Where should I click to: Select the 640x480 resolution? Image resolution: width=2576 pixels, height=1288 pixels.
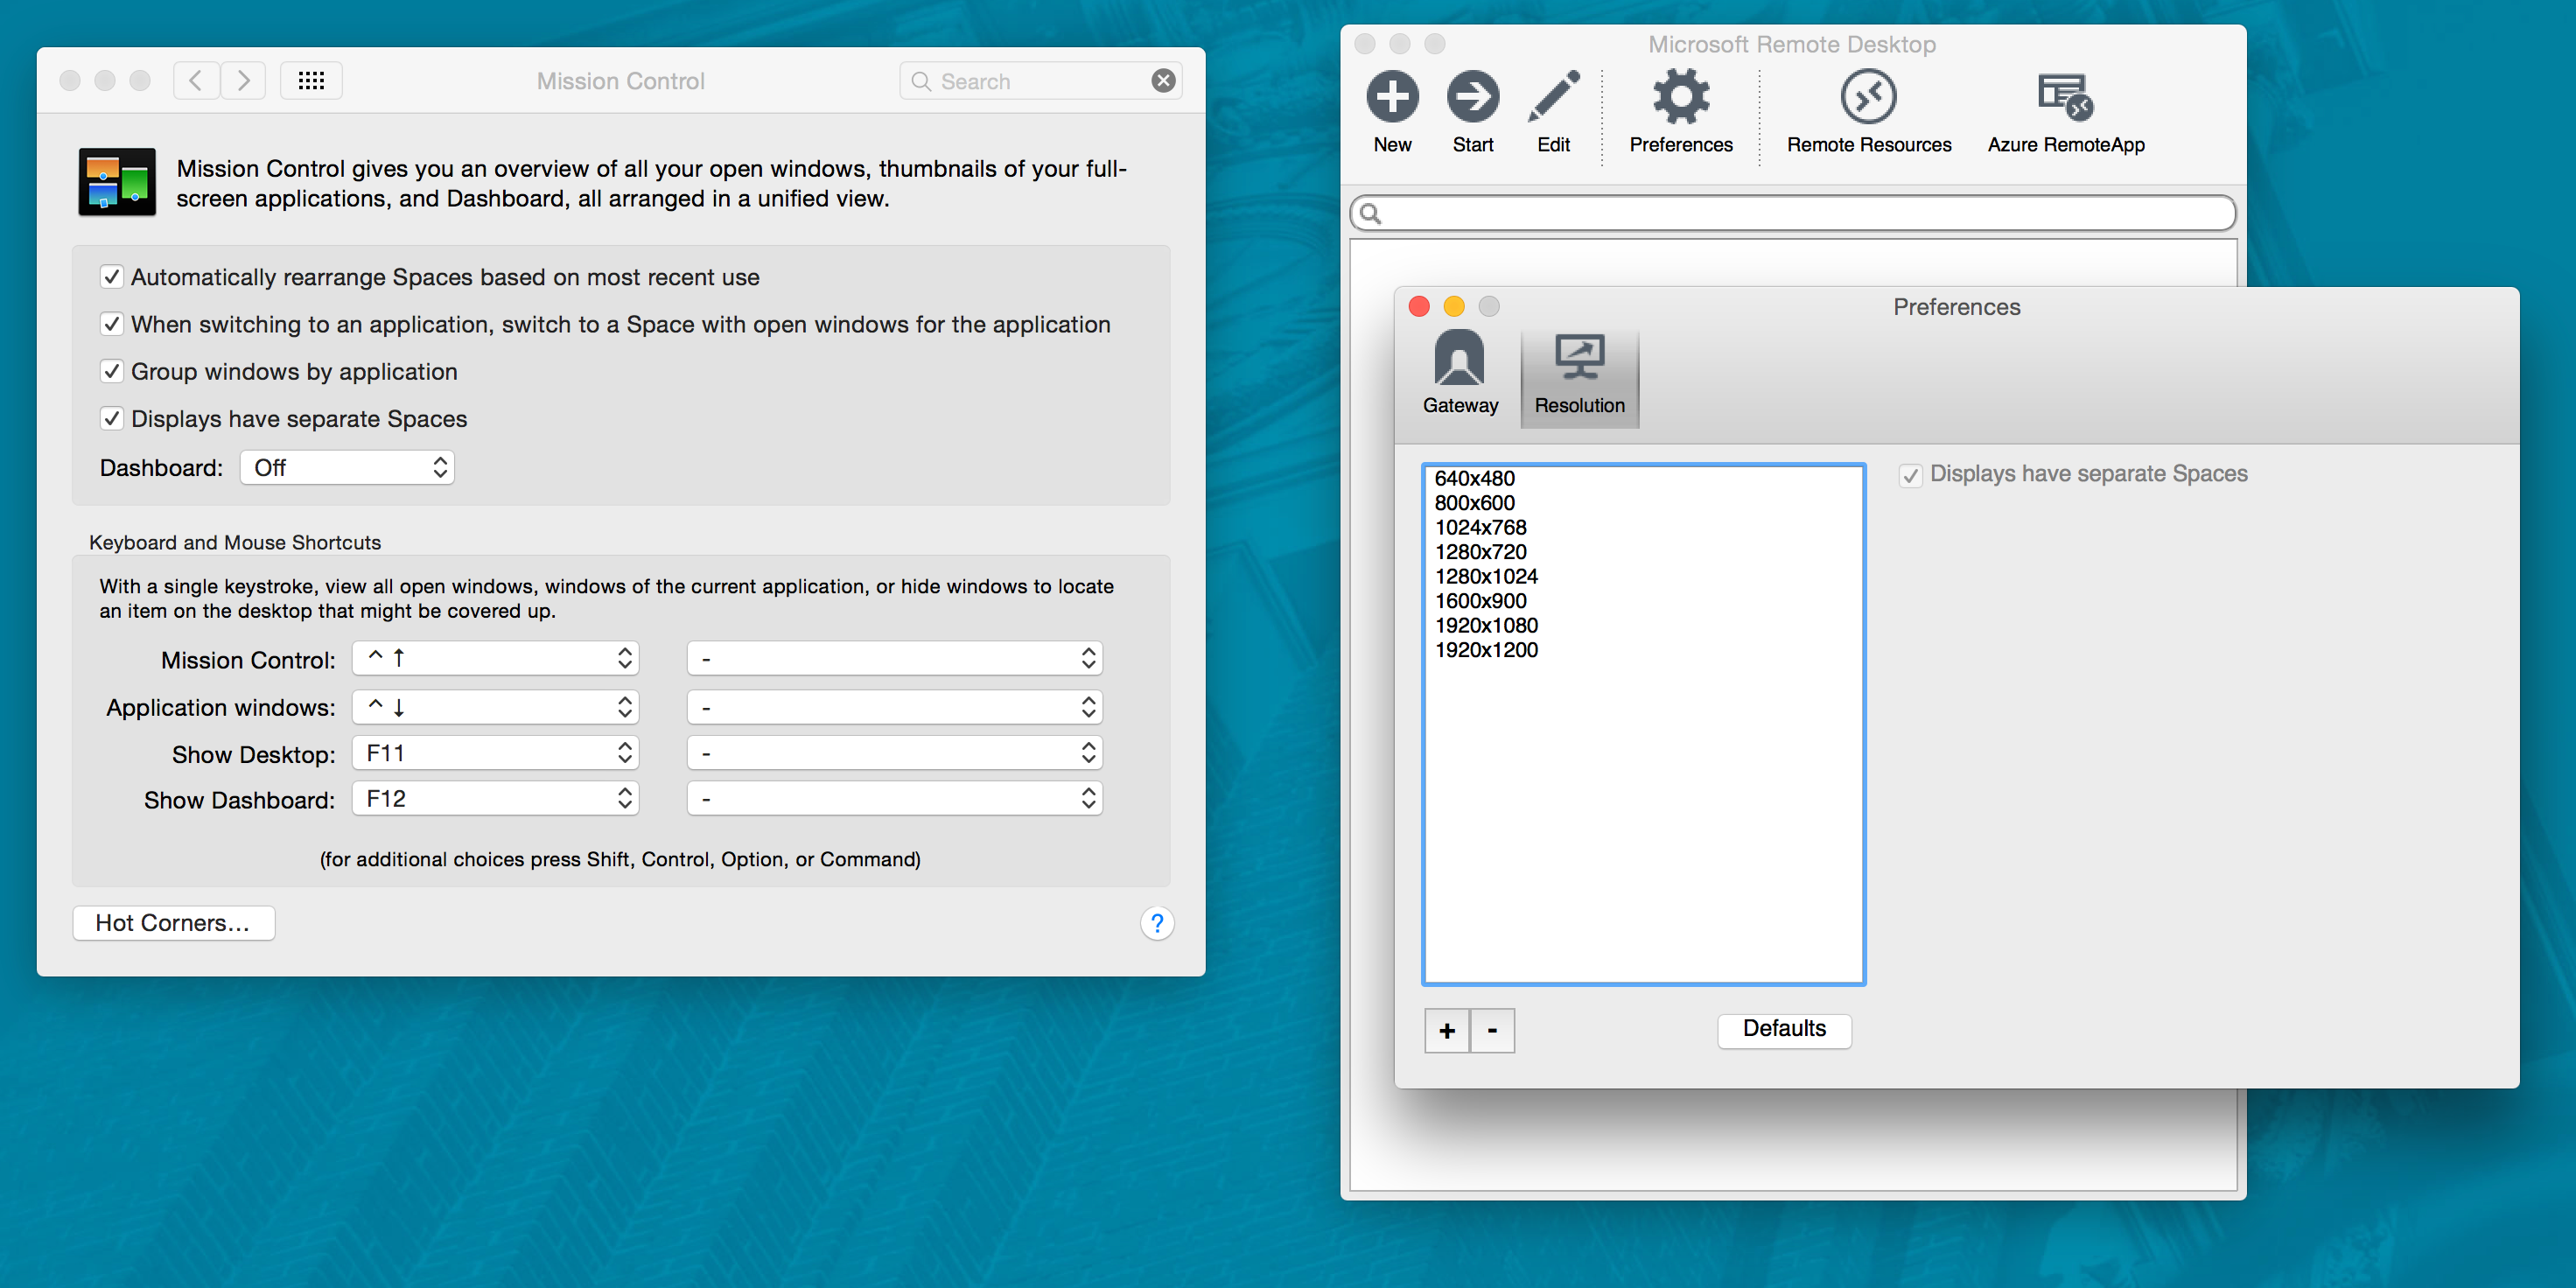click(1643, 479)
